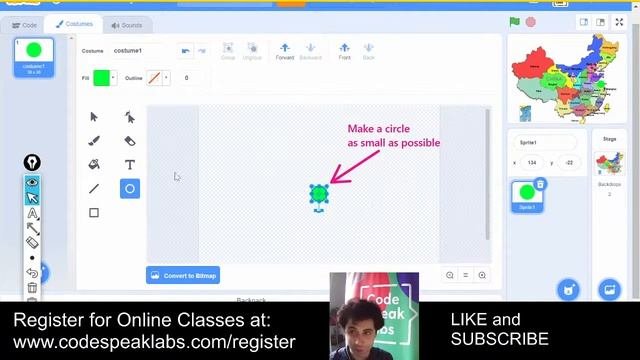Image resolution: width=640 pixels, height=360 pixels.
Task: Click the green Fill color swatch
Action: pyautogui.click(x=102, y=78)
